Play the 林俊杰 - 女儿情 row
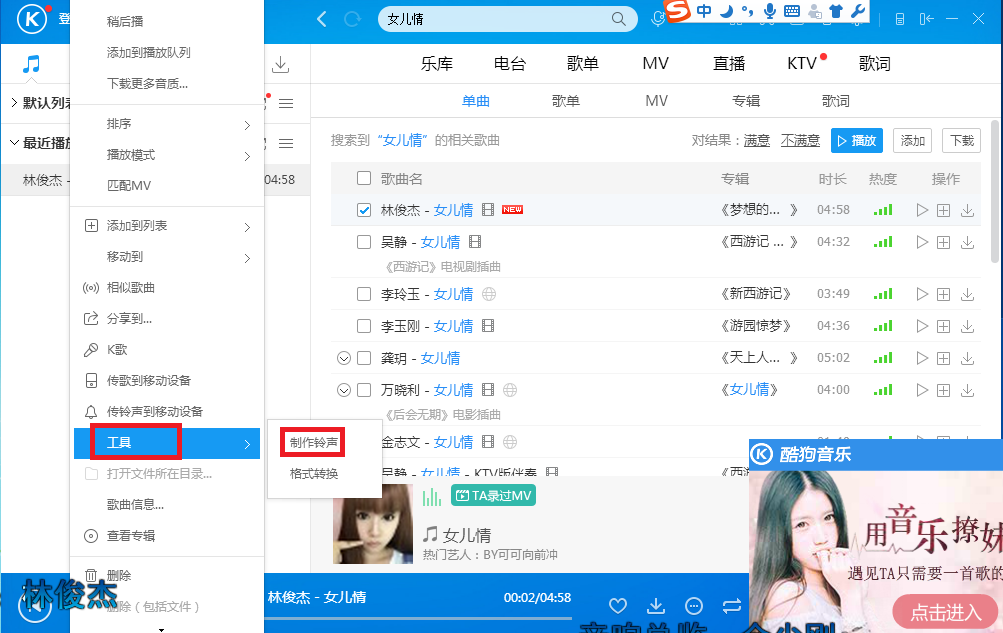 click(922, 210)
